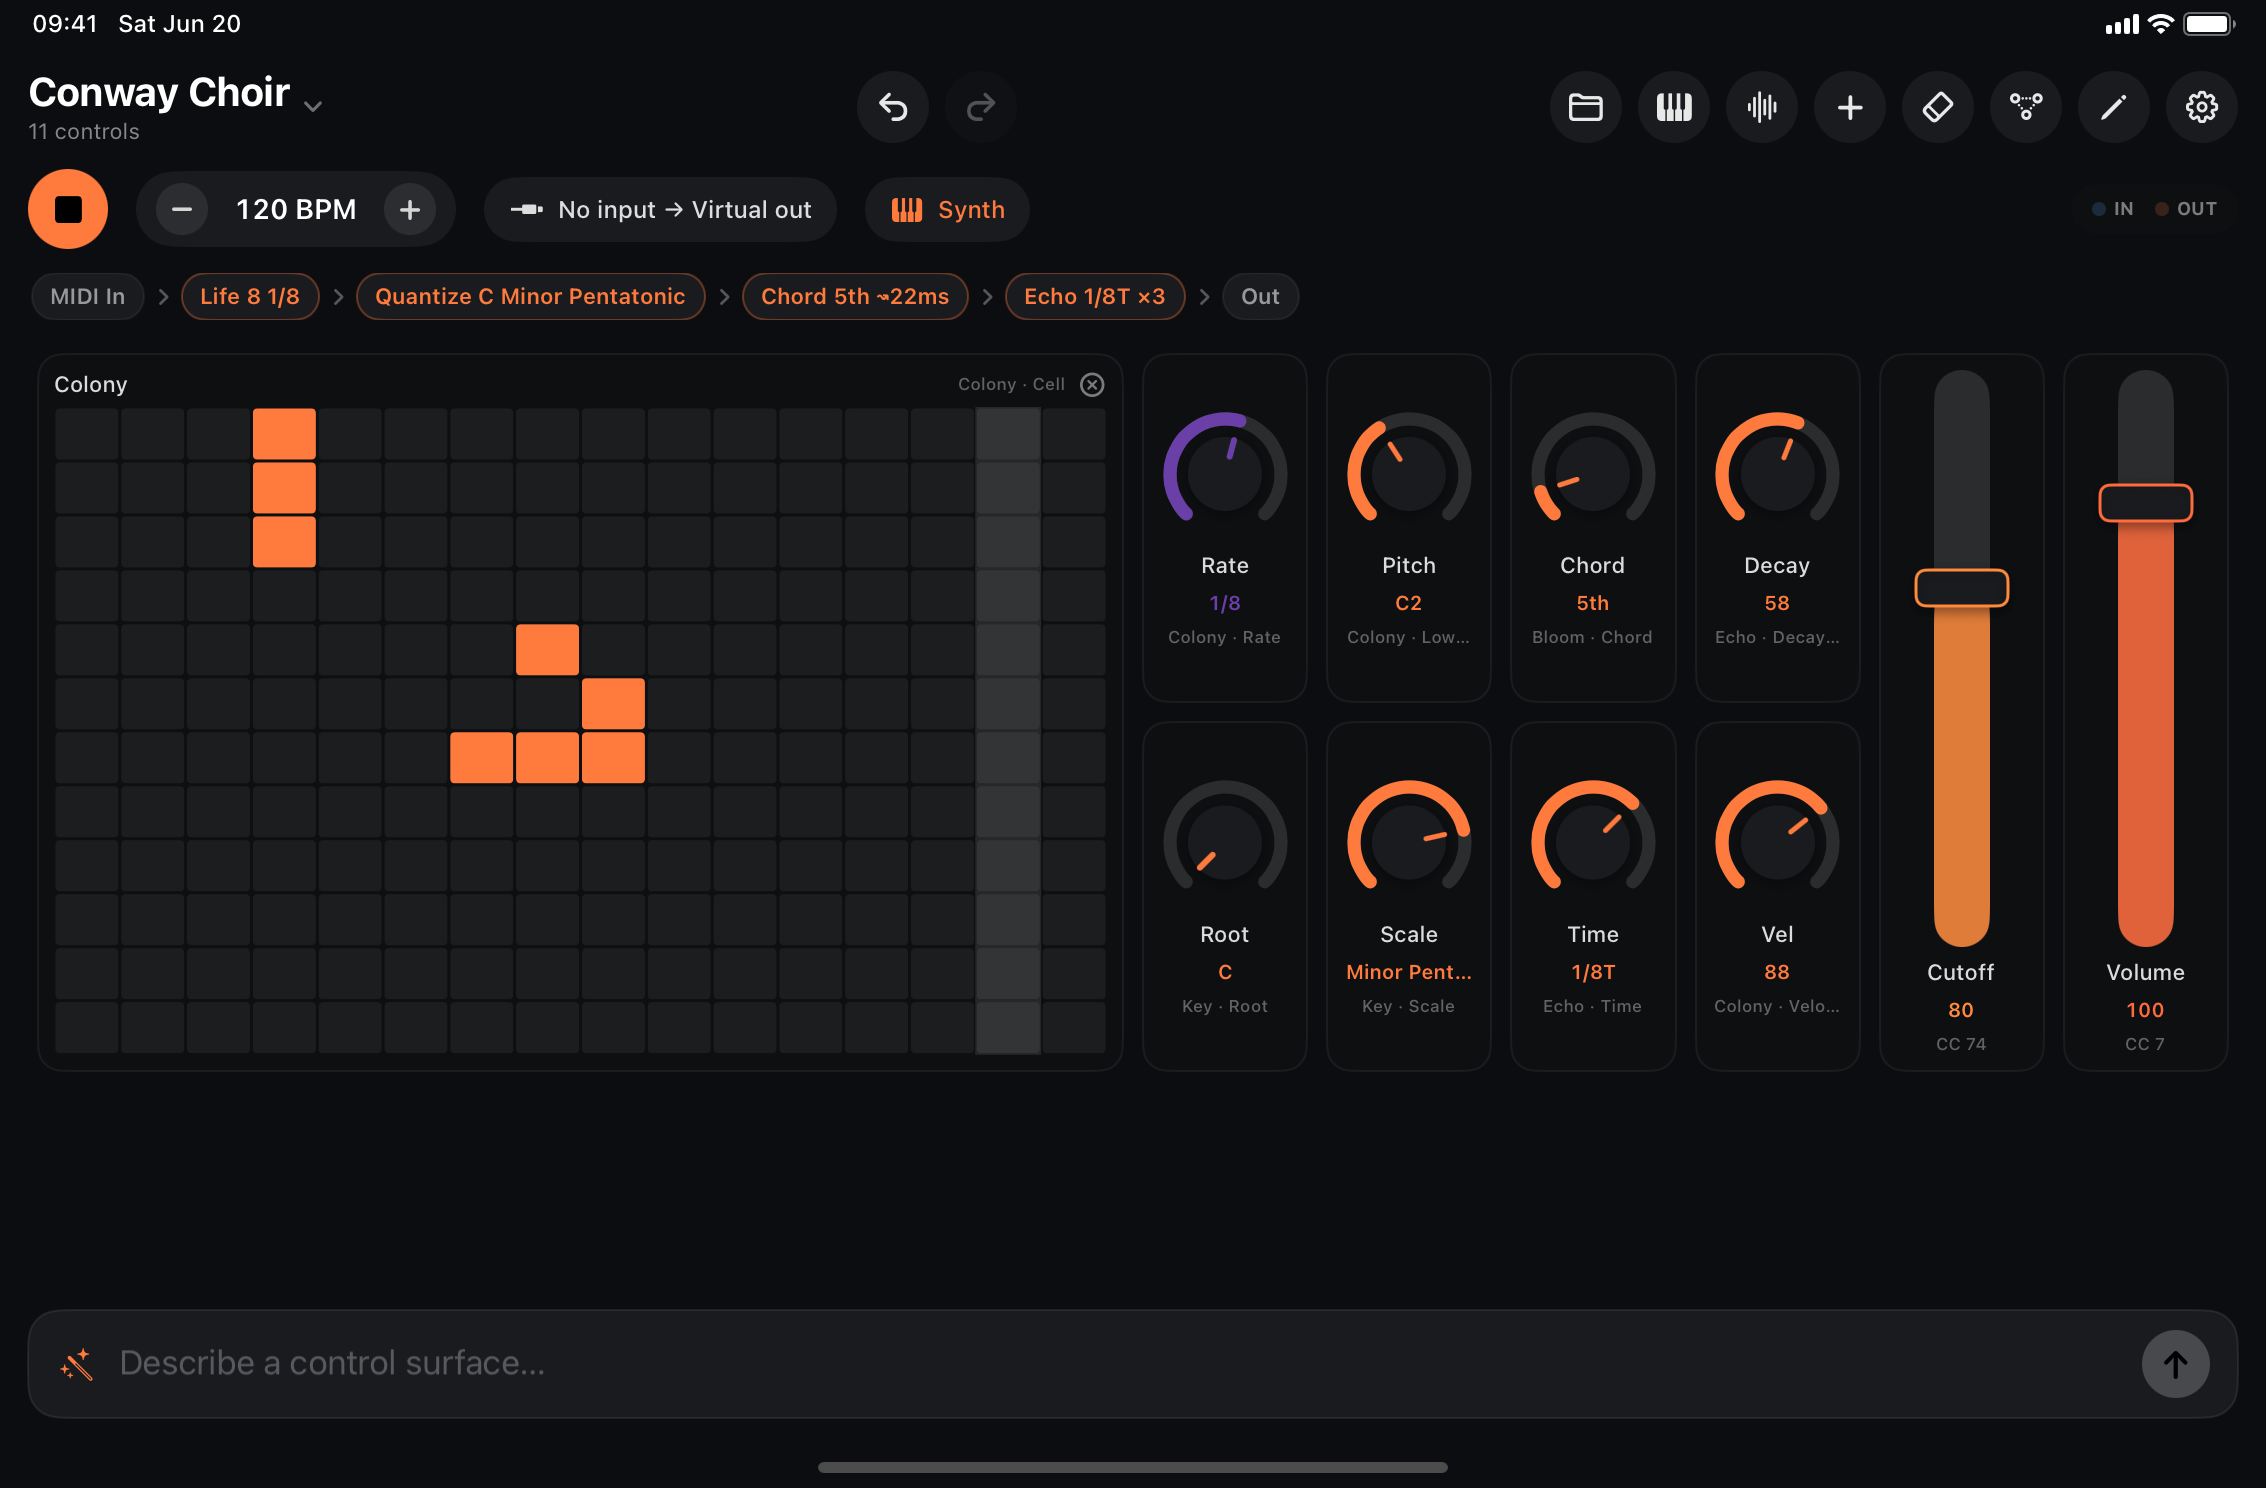
Task: Increase BPM with the plus button
Action: [410, 209]
